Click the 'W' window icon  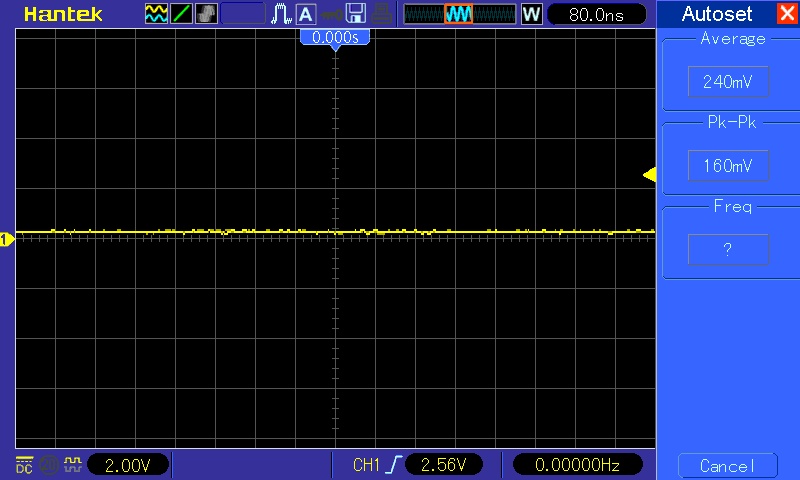[x=531, y=14]
